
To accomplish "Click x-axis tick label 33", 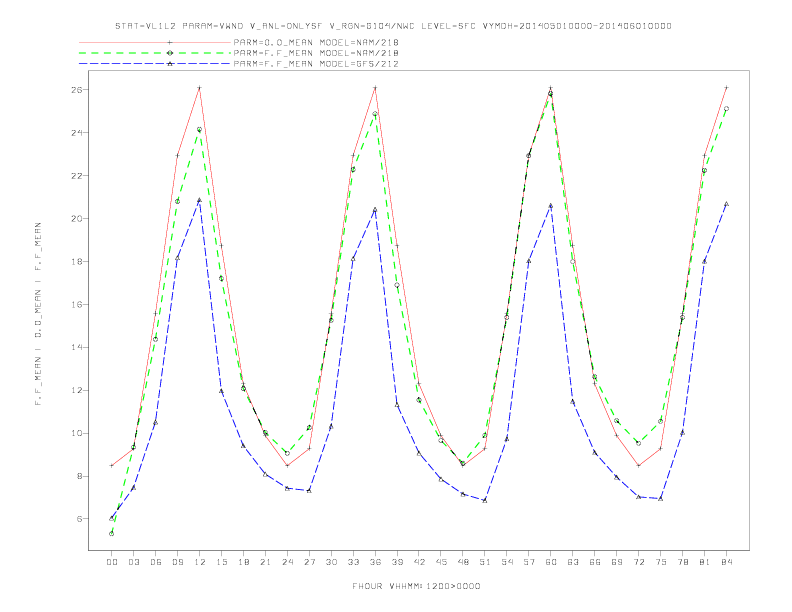I will point(353,562).
